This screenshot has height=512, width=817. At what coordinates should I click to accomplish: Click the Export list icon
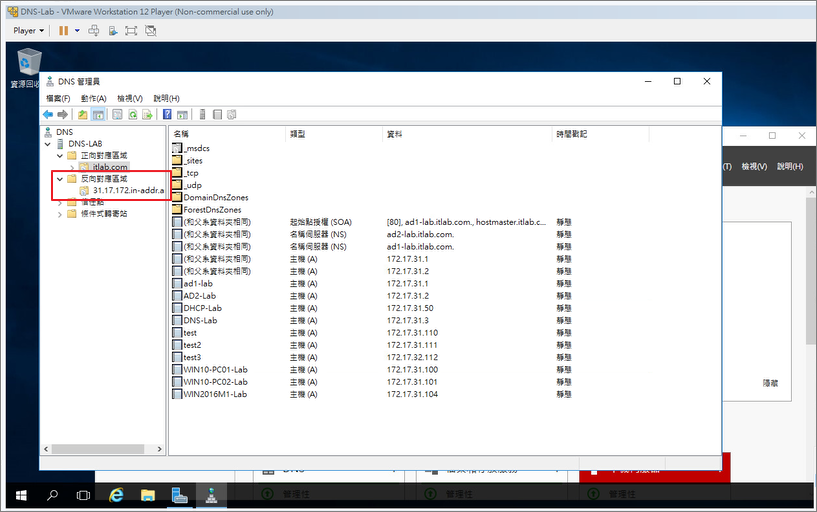(147, 115)
